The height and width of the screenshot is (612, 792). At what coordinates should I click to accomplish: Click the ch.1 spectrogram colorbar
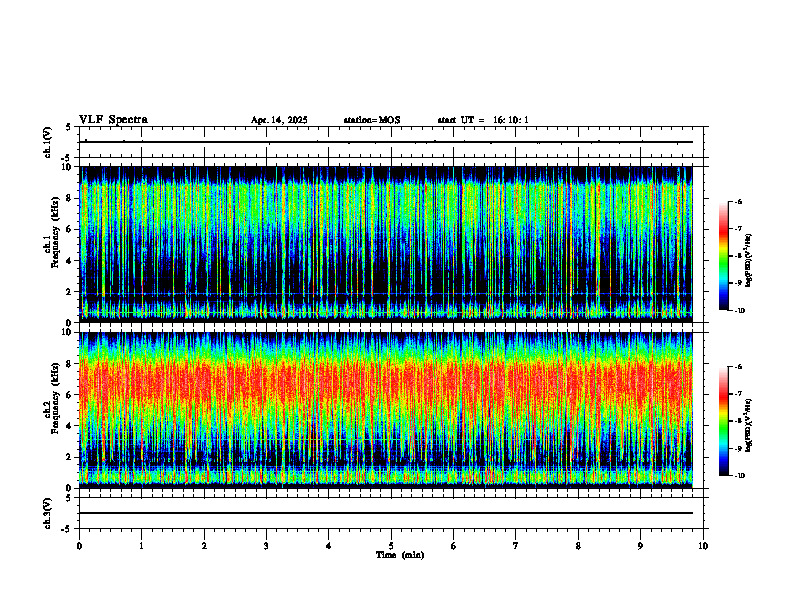pyautogui.click(x=723, y=256)
